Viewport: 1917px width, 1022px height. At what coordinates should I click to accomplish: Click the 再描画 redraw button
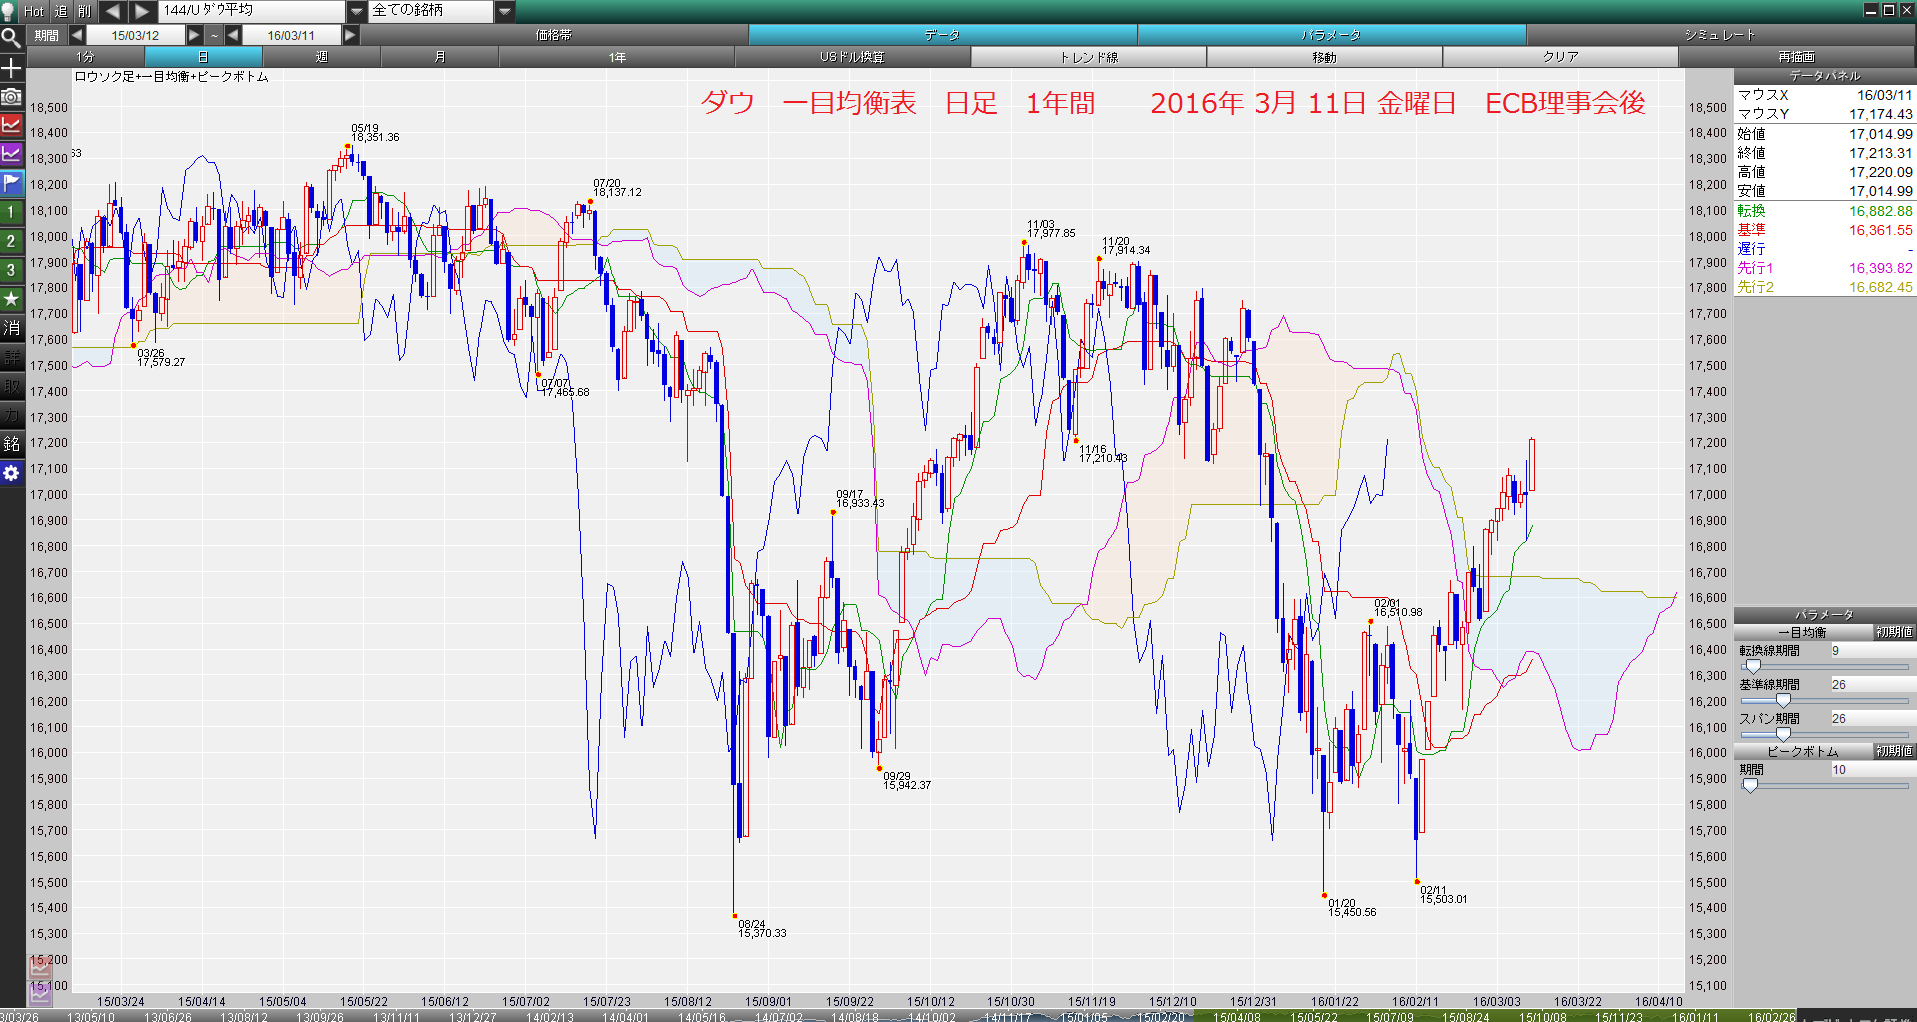coord(1796,57)
